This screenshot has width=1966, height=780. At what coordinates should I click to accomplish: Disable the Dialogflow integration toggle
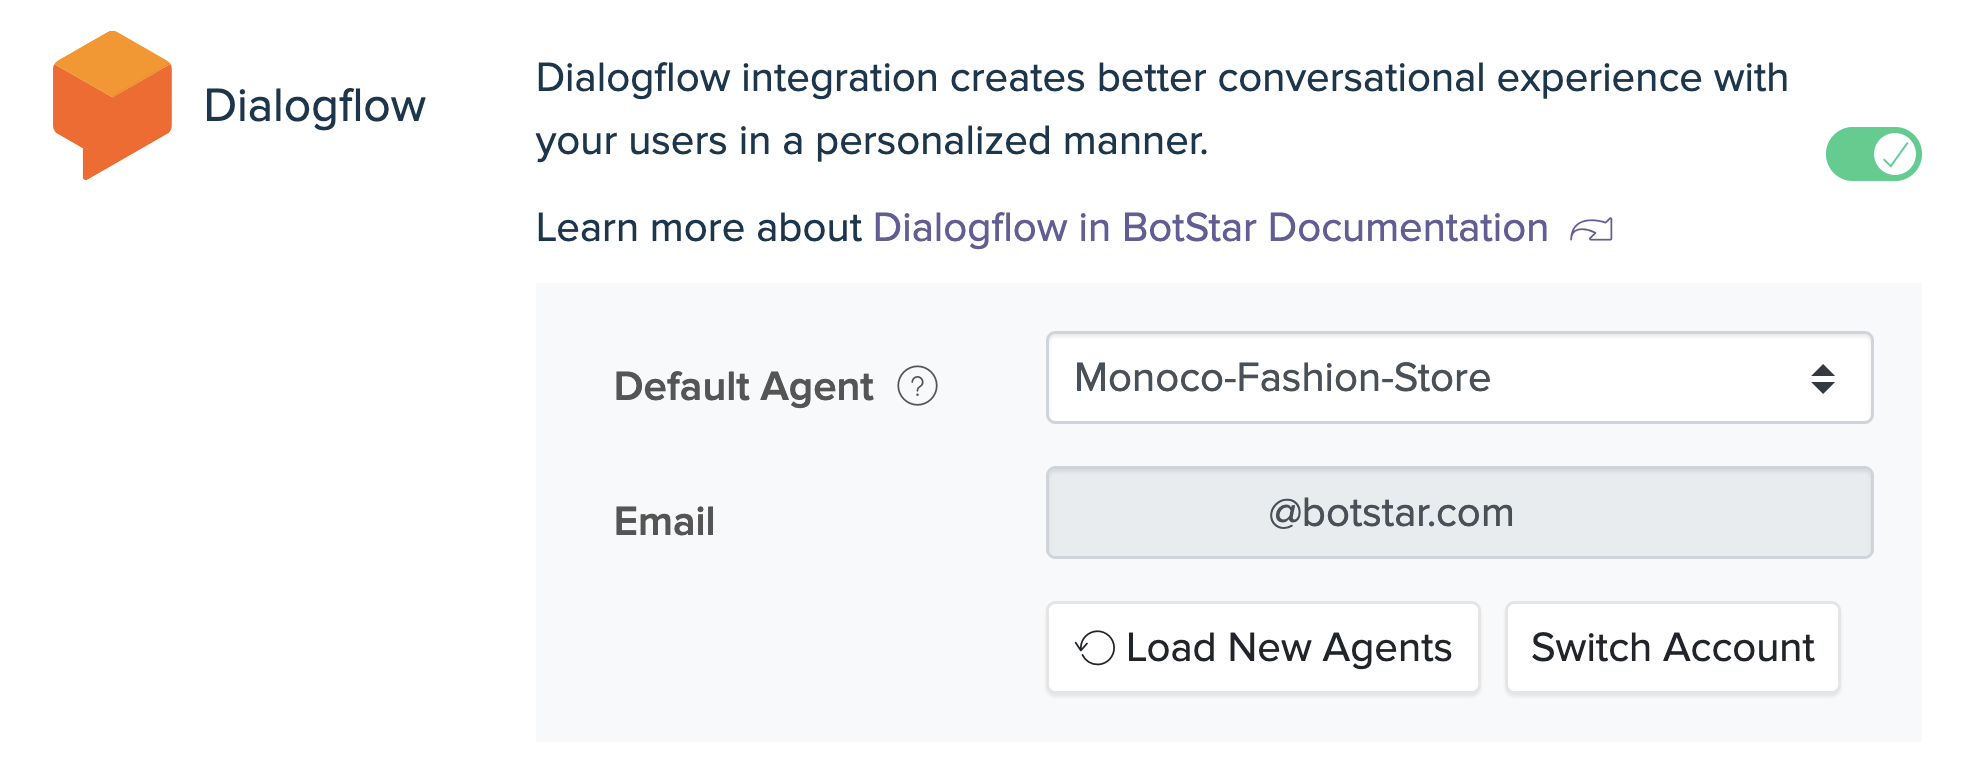pyautogui.click(x=1873, y=154)
